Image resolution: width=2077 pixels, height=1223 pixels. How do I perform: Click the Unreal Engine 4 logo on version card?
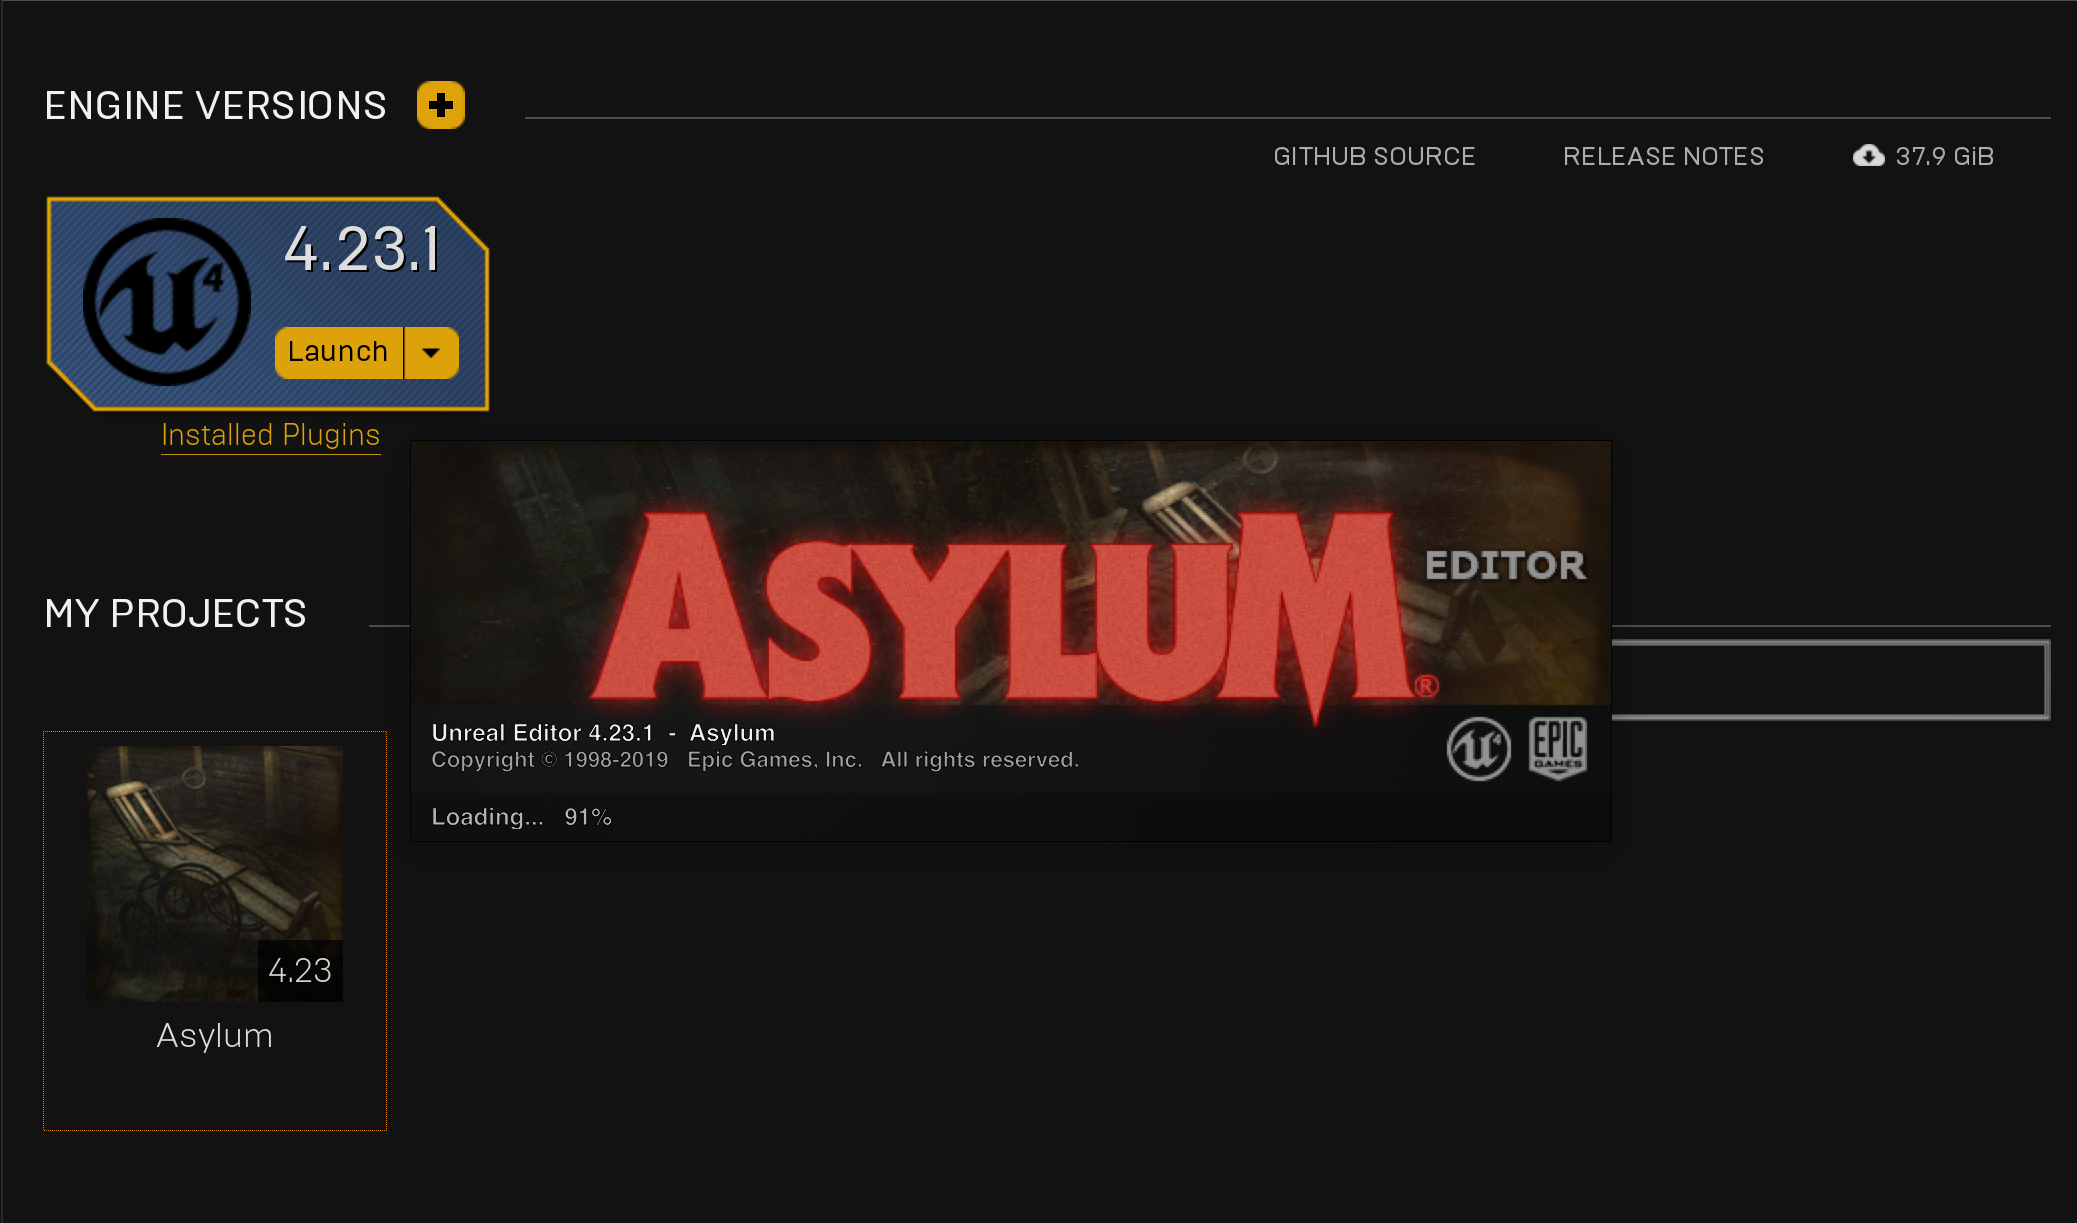pyautogui.click(x=167, y=301)
